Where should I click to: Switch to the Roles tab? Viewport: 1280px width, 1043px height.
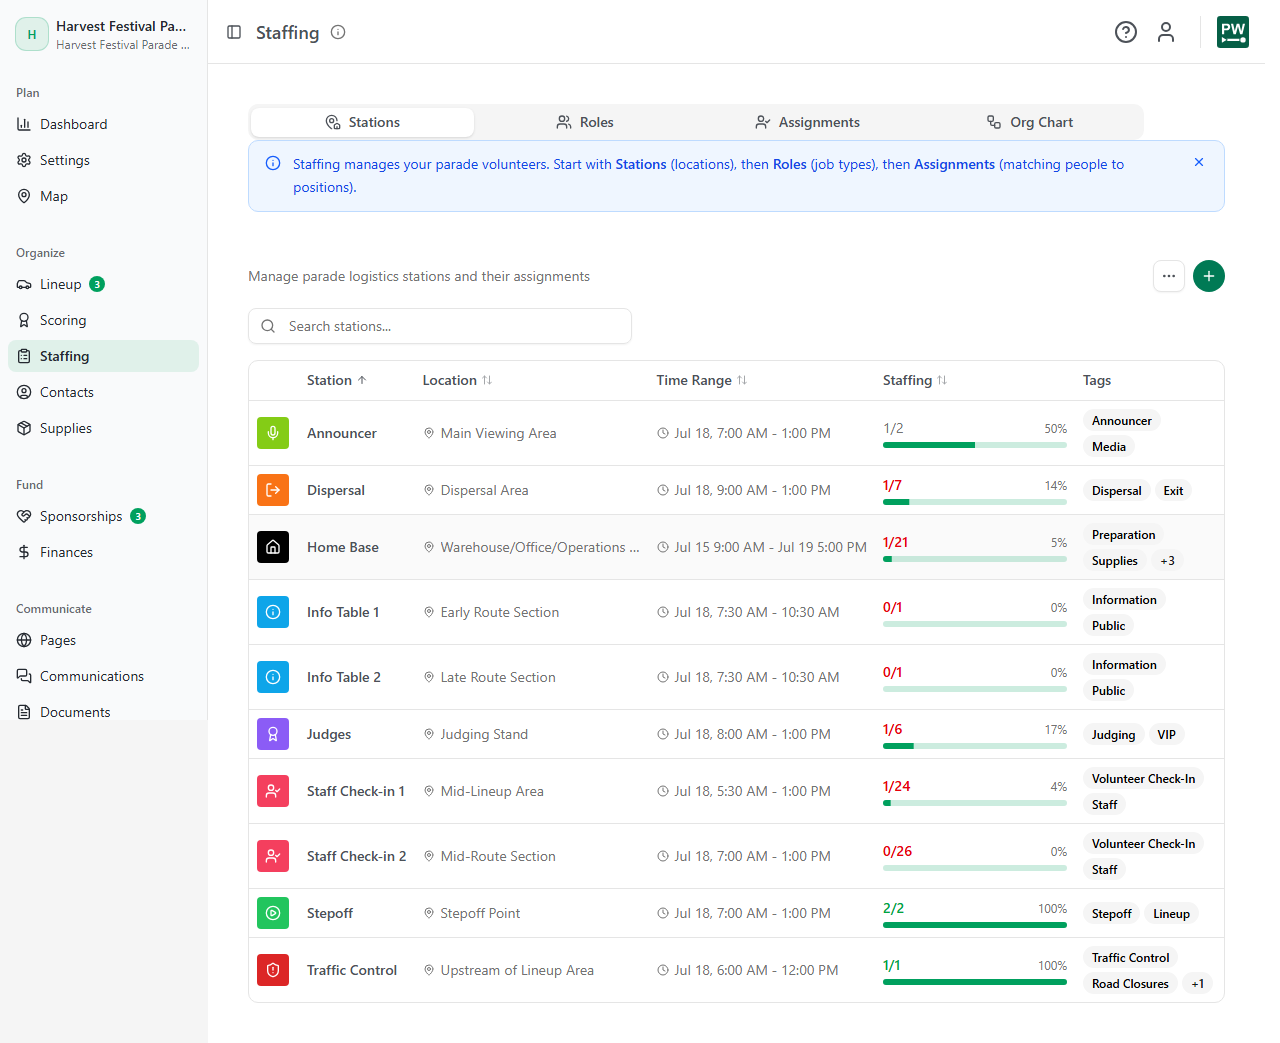pos(585,122)
